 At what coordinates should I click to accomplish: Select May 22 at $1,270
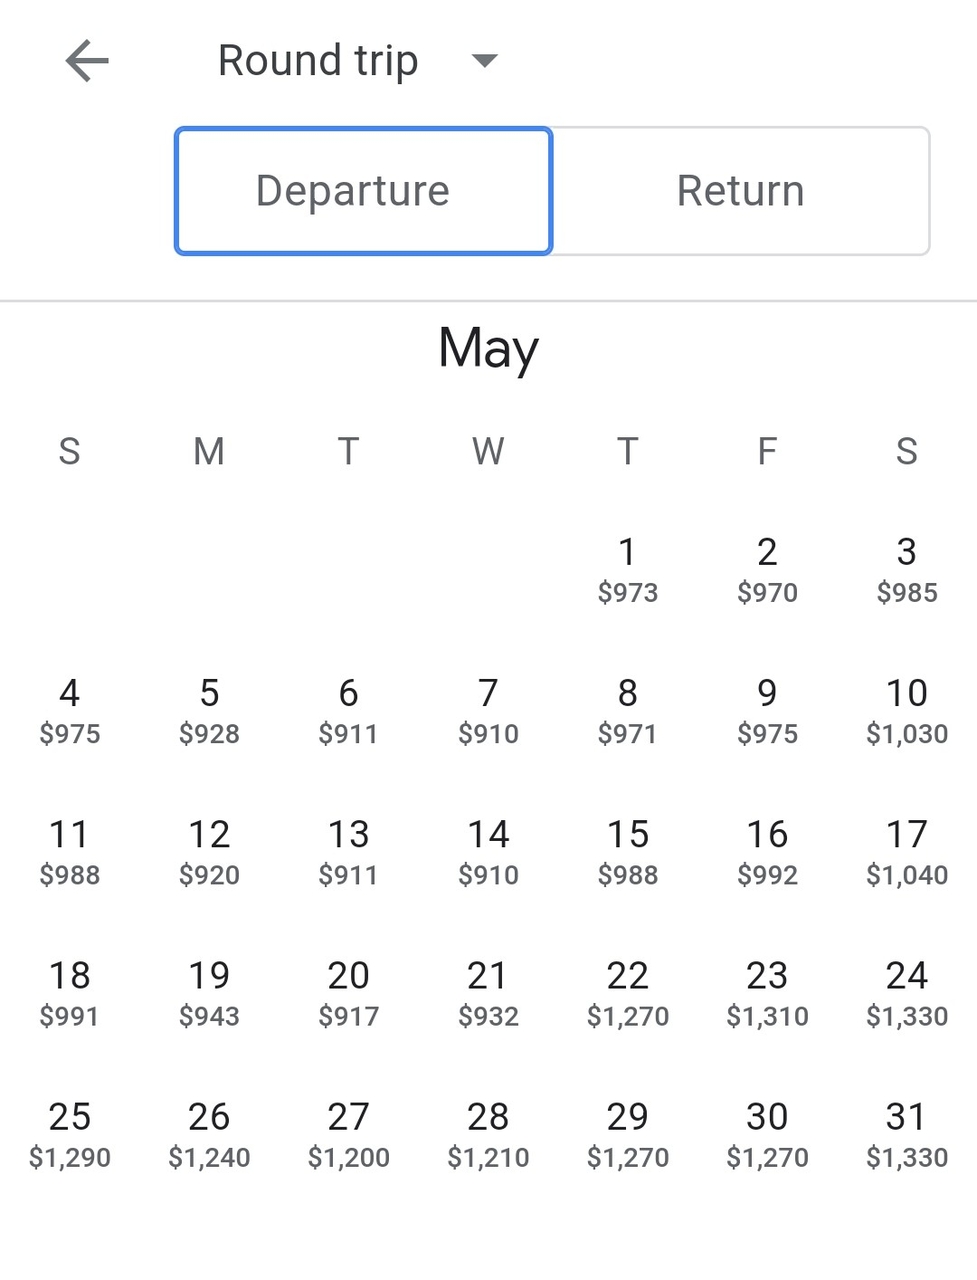628,993
